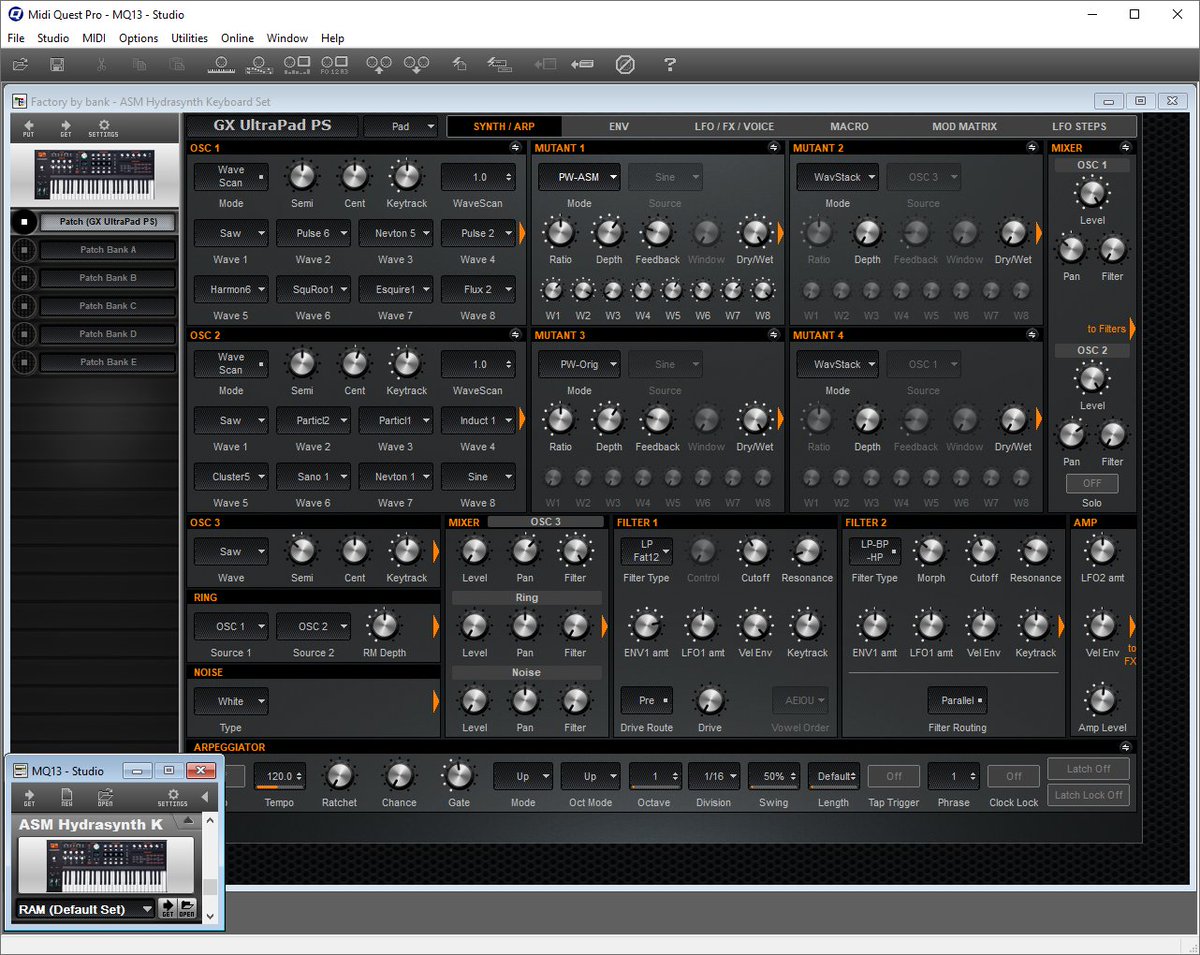
Task: Open Mutant 1 PW-ASM mode dropdown
Action: pyautogui.click(x=579, y=177)
